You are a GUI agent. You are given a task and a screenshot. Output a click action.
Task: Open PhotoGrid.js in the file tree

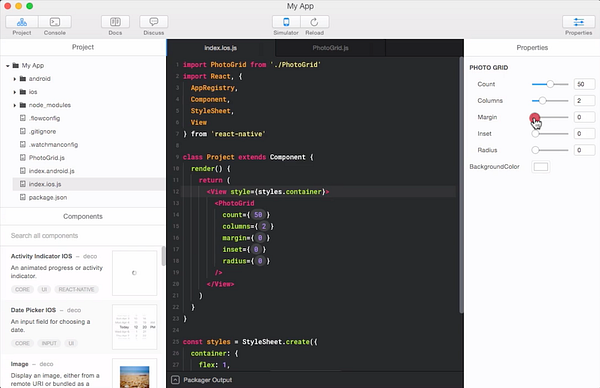(47, 158)
